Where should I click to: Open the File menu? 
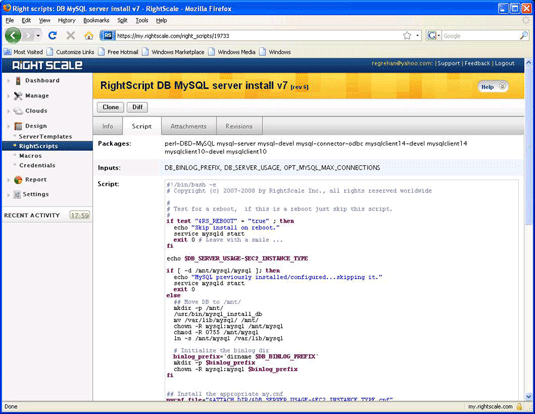click(10, 20)
